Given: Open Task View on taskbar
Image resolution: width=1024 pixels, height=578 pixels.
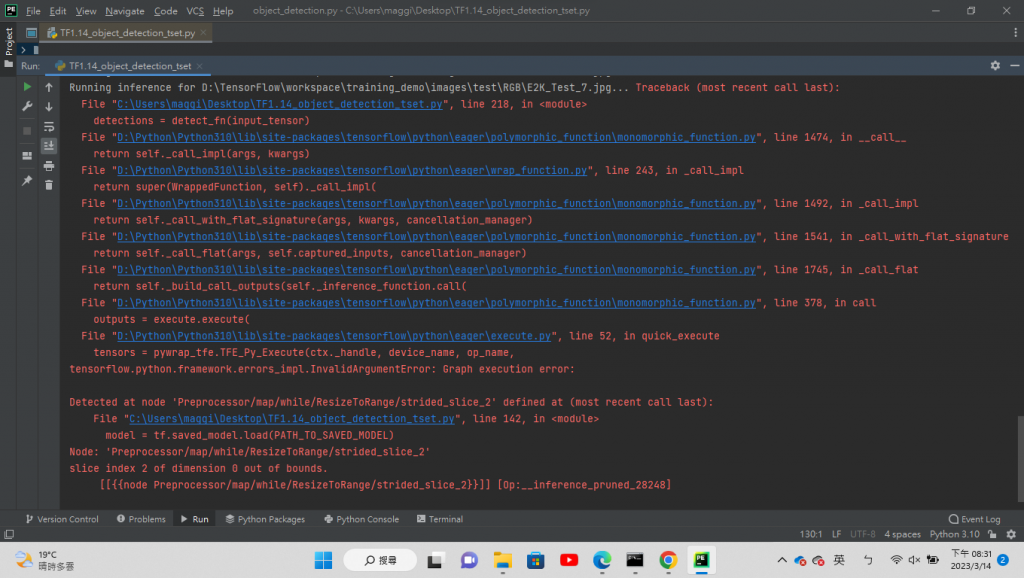Looking at the screenshot, I should pyautogui.click(x=435, y=560).
